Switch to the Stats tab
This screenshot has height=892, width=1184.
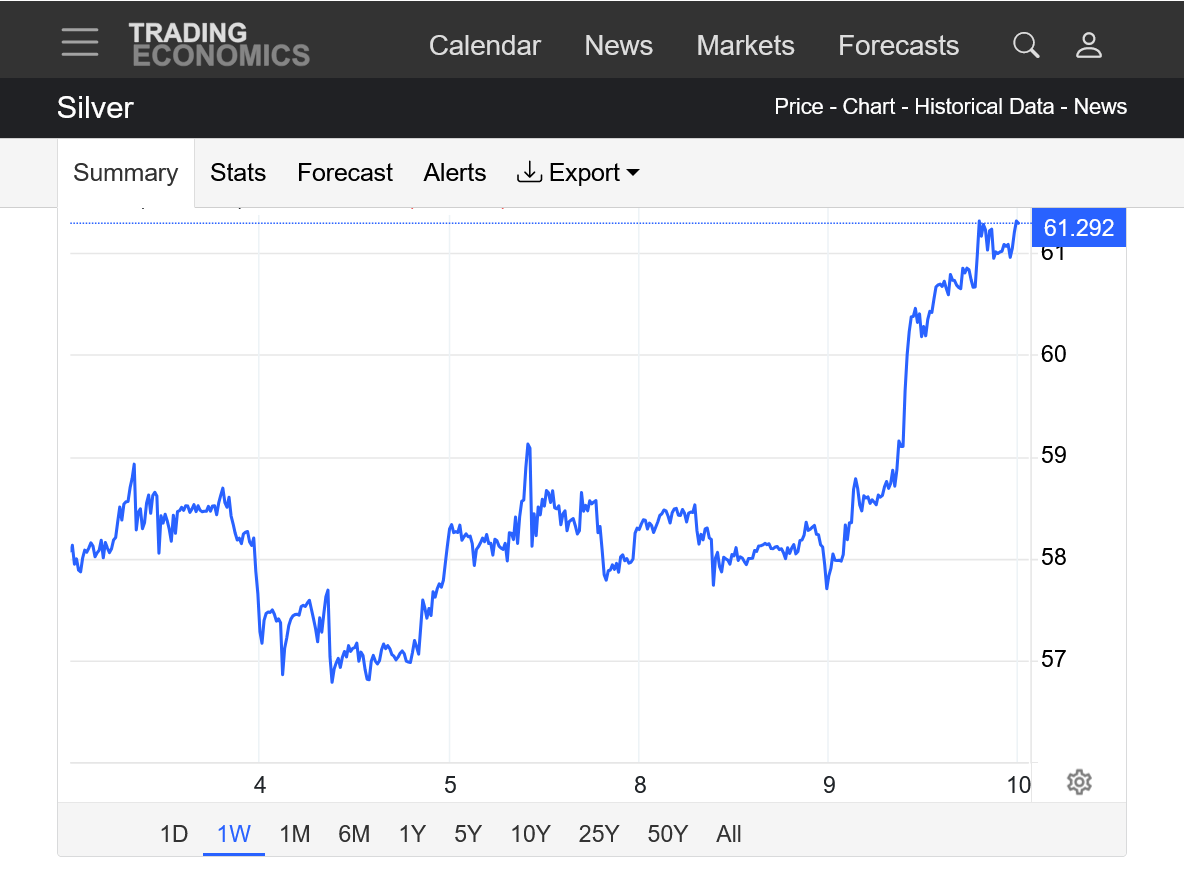click(x=238, y=173)
